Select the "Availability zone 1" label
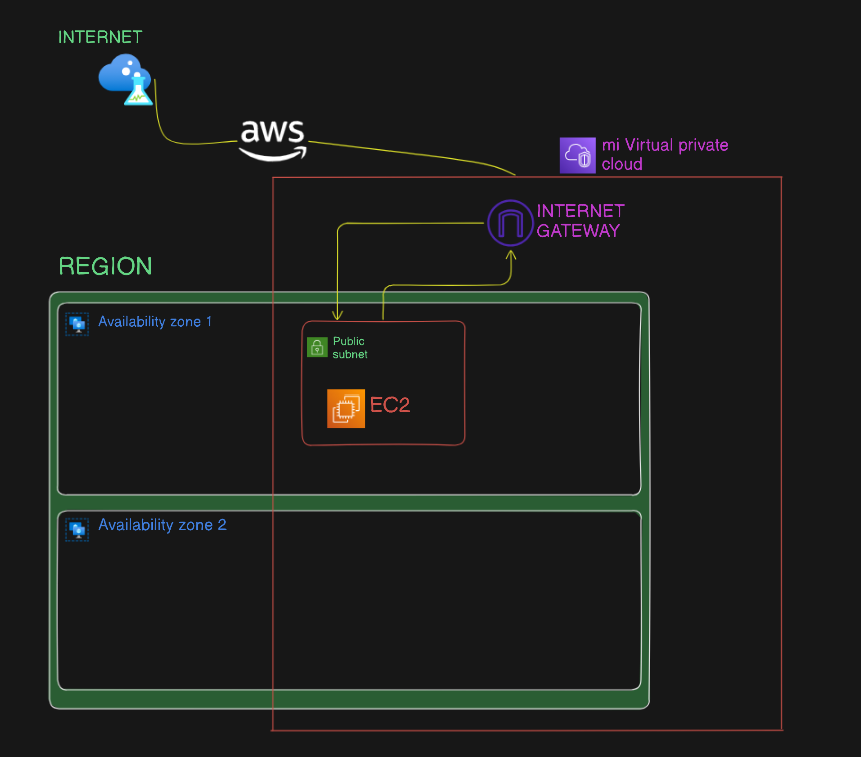Viewport: 861px width, 757px height. [155, 322]
